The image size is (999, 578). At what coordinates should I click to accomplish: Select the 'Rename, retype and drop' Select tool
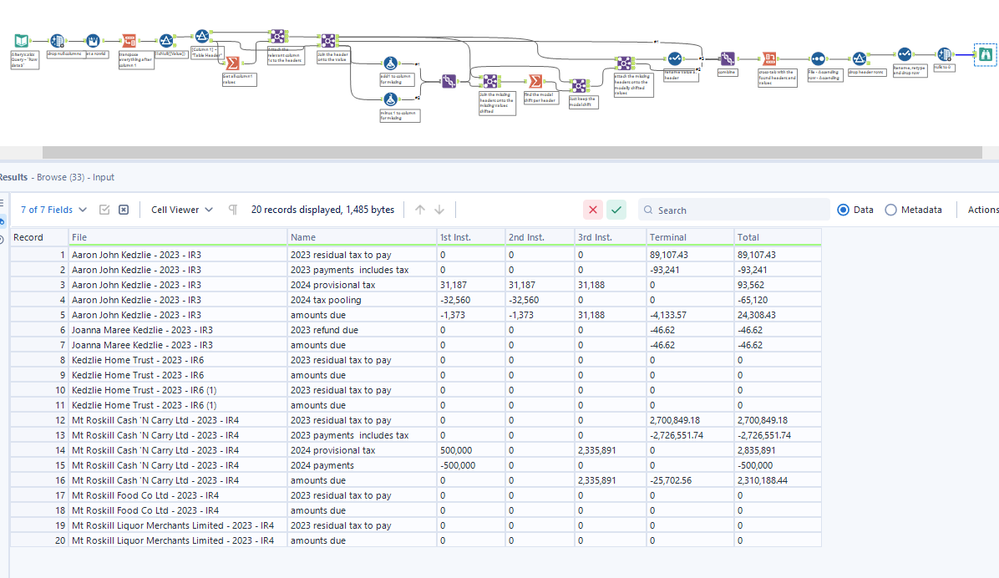click(x=904, y=54)
